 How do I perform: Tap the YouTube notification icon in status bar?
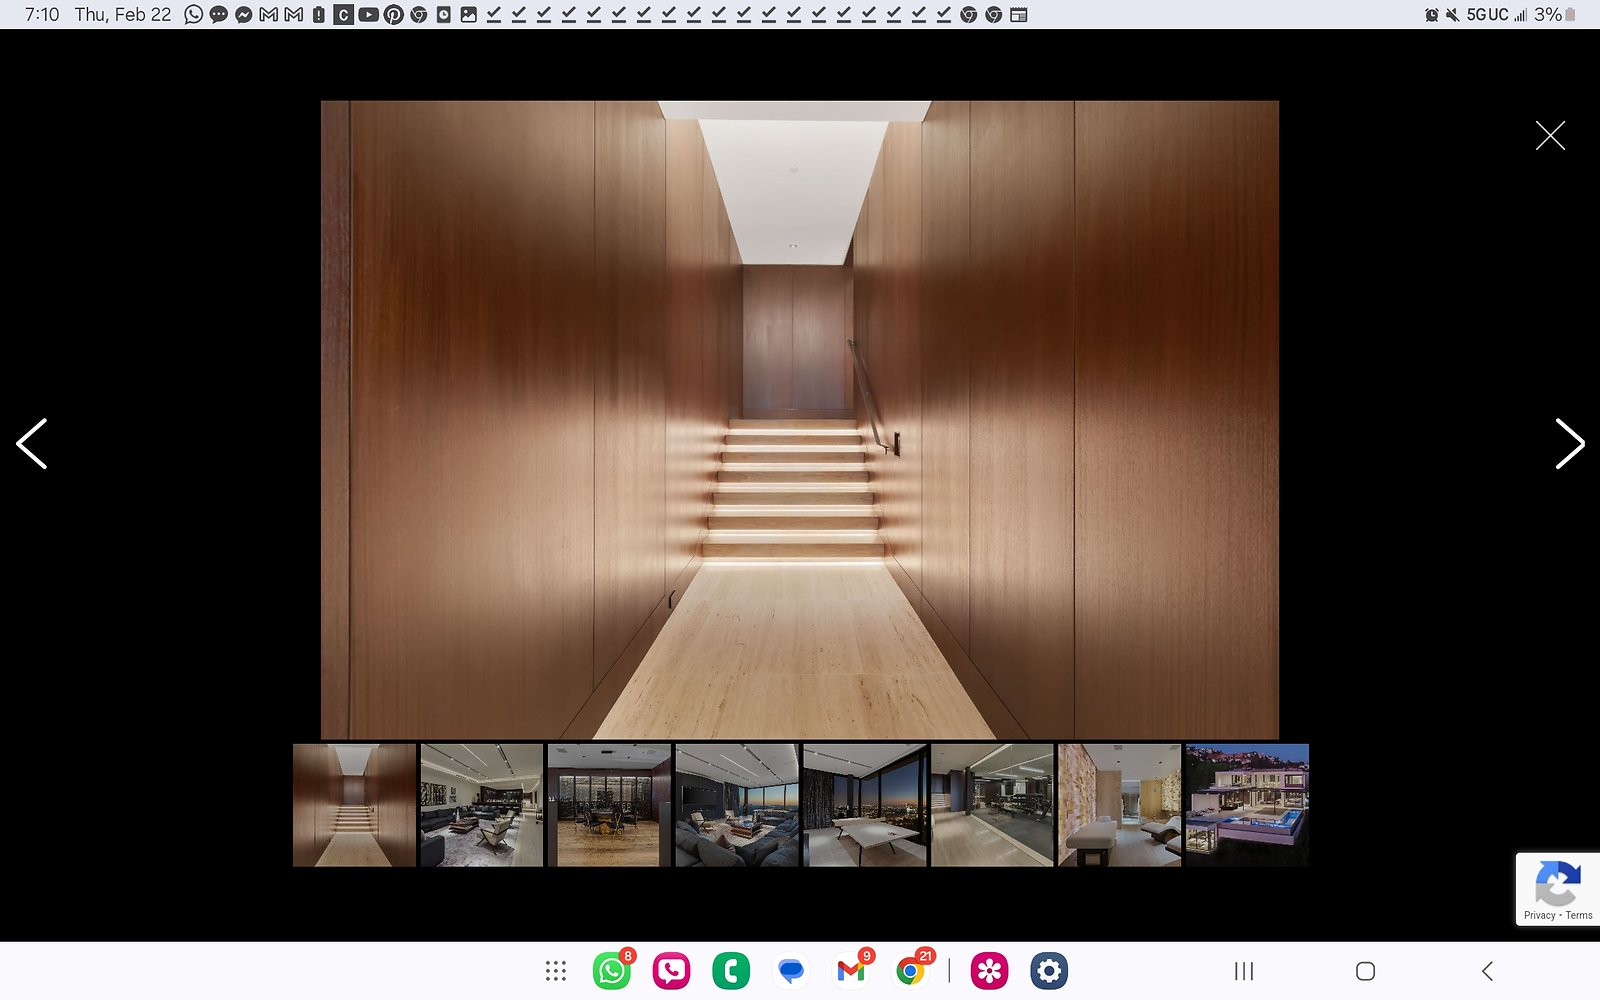coord(369,15)
